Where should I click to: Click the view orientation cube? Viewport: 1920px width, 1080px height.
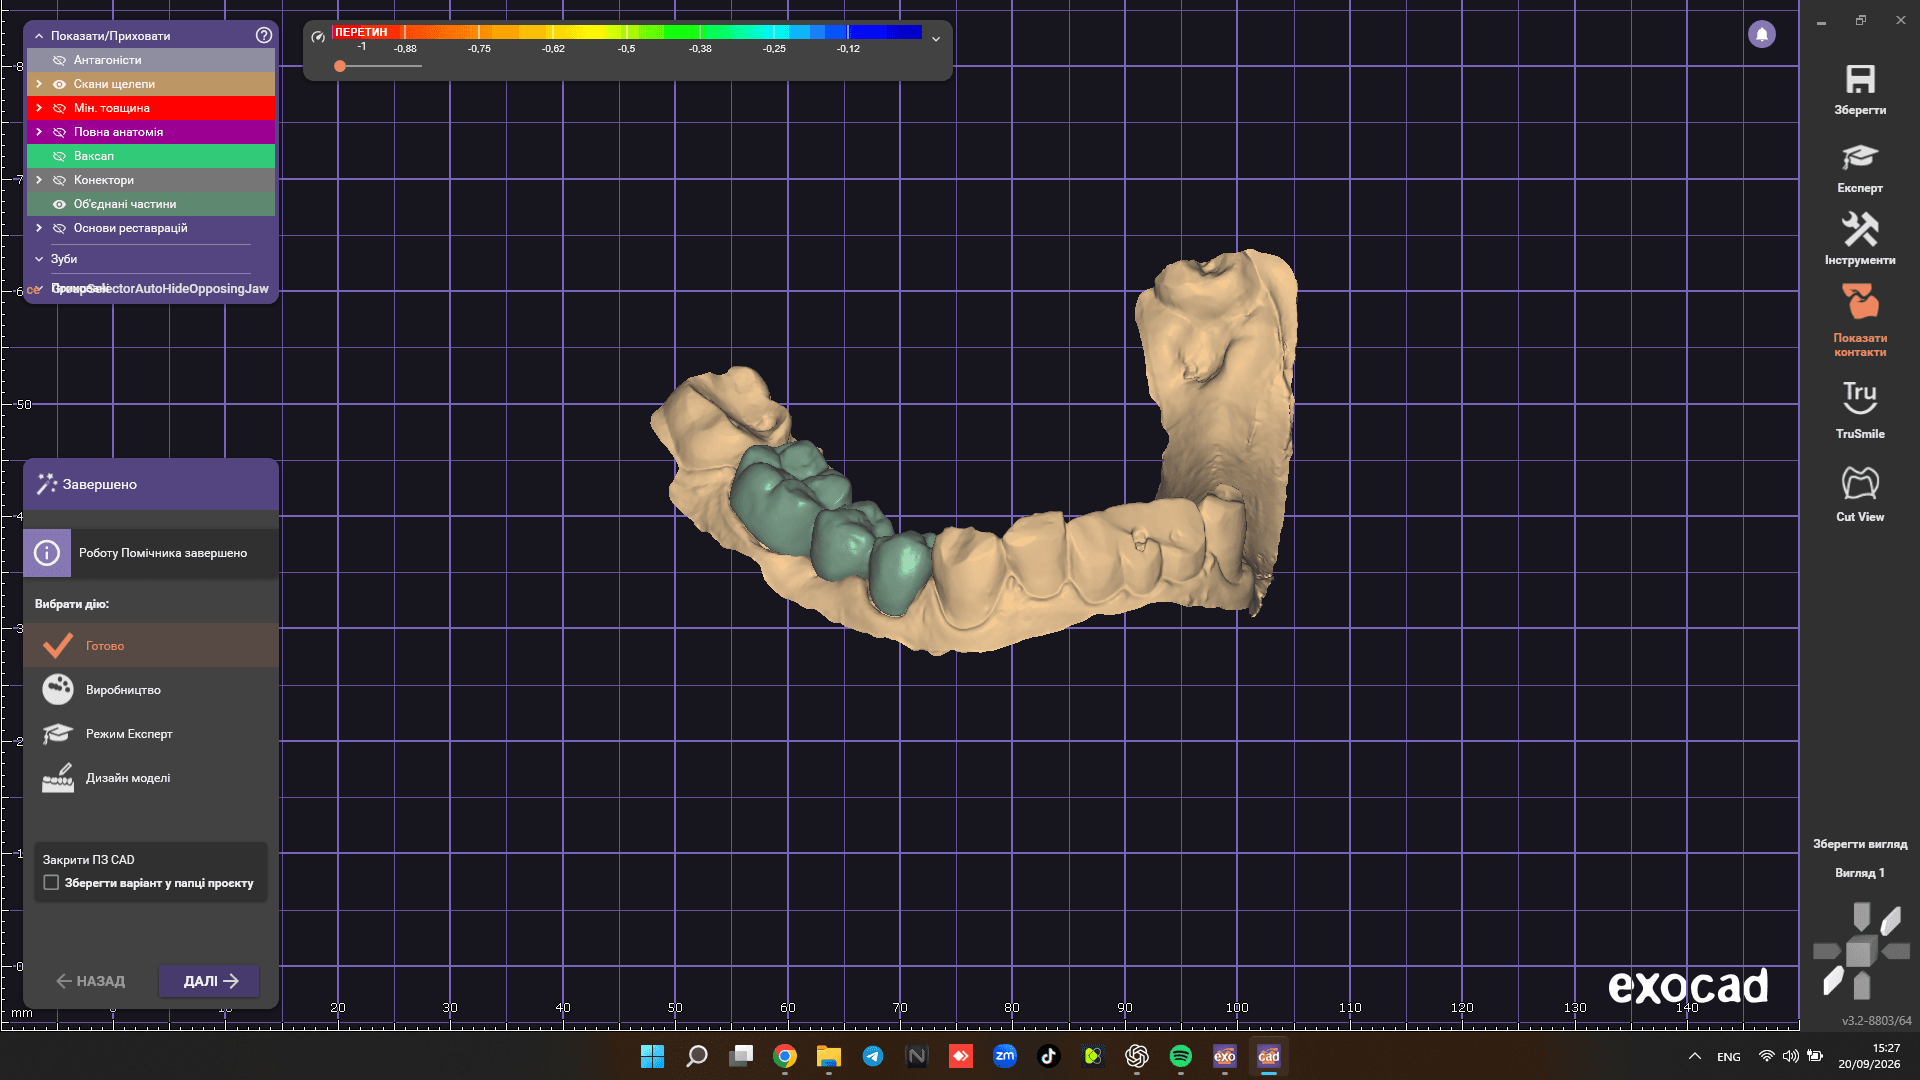pyautogui.click(x=1860, y=951)
